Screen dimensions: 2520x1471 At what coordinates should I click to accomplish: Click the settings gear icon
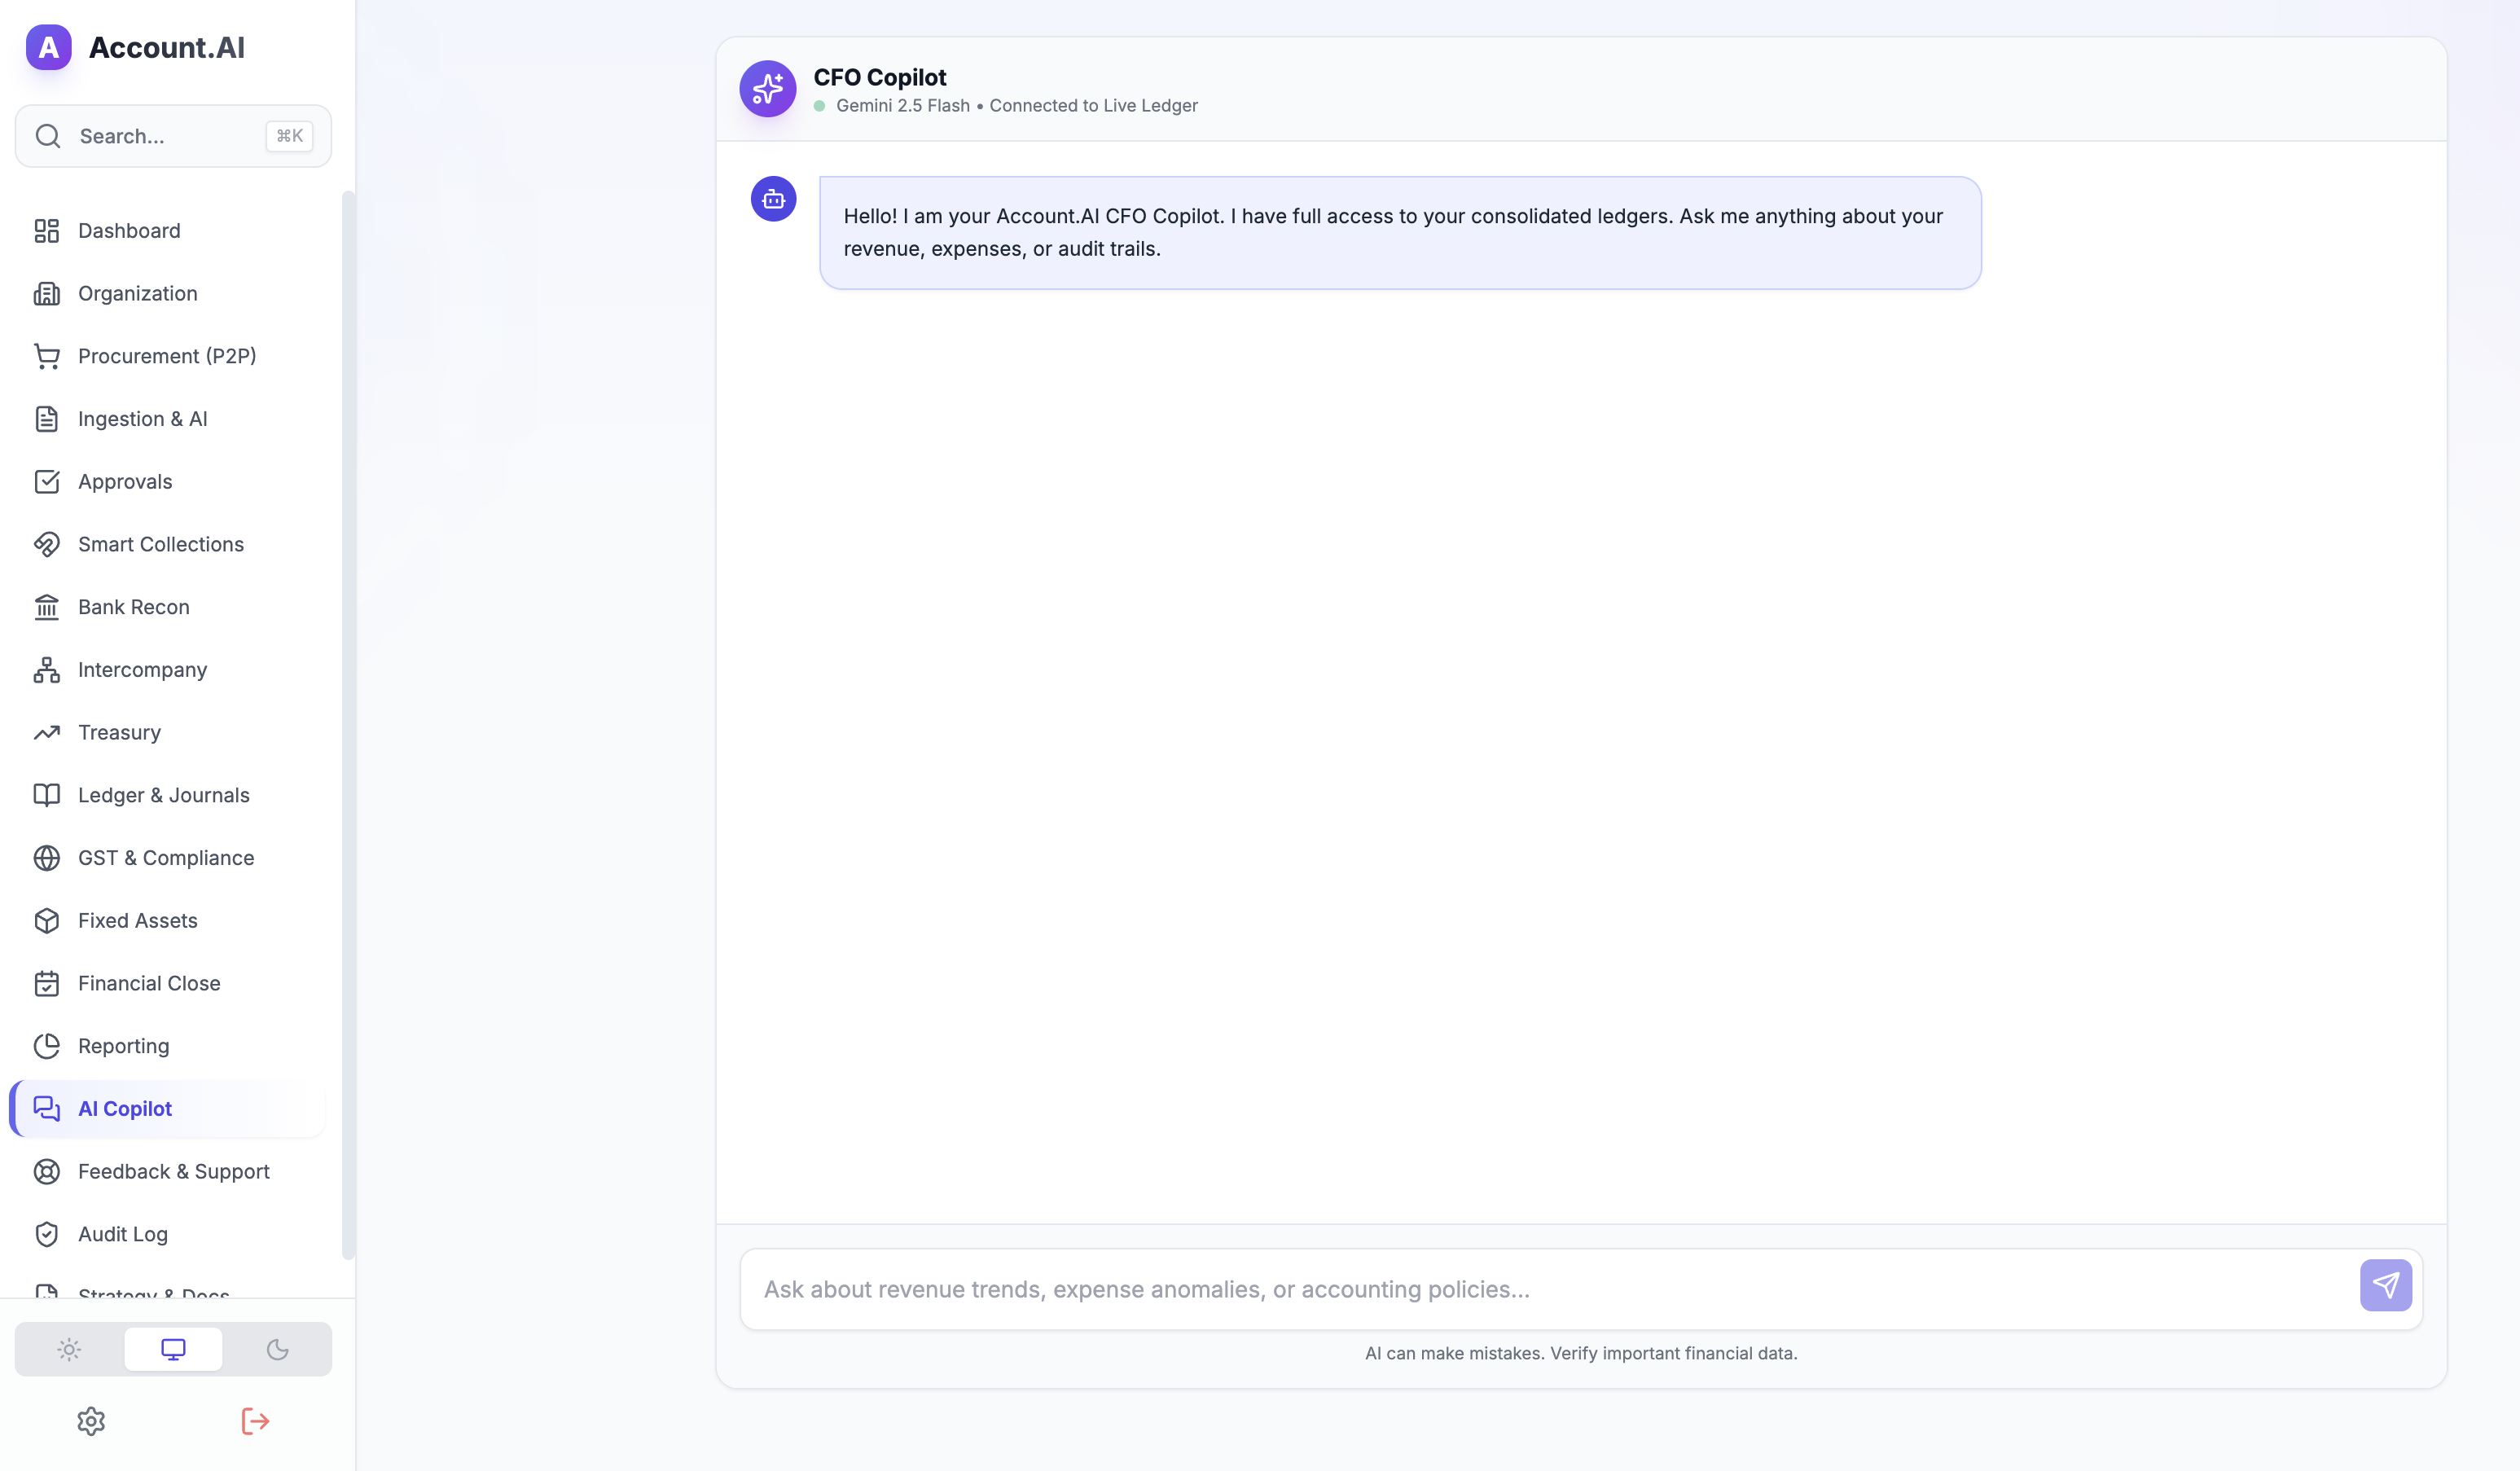click(91, 1421)
